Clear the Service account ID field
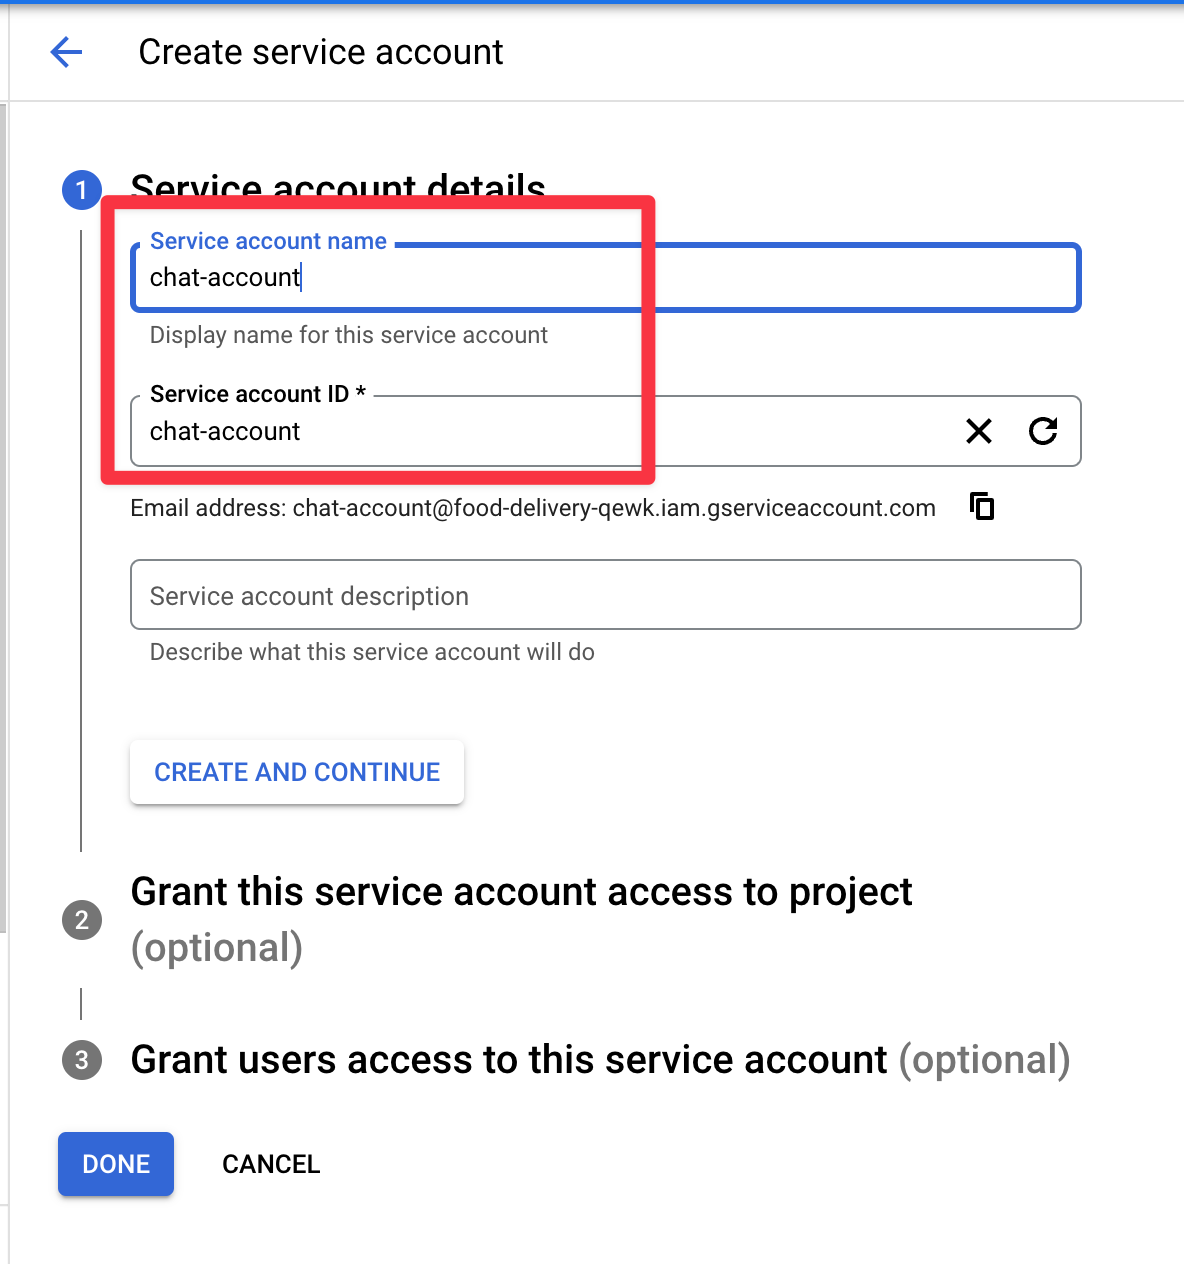This screenshot has width=1184, height=1264. coord(979,431)
